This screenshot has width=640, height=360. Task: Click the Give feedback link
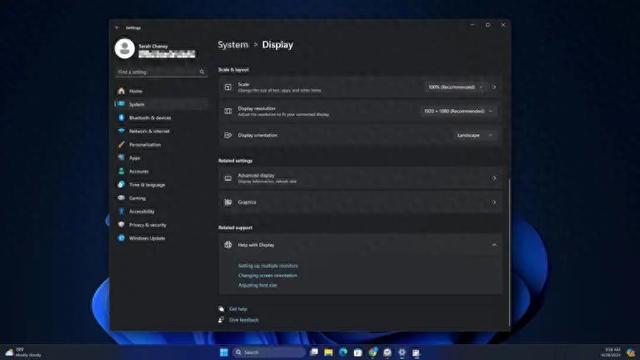(x=244, y=320)
